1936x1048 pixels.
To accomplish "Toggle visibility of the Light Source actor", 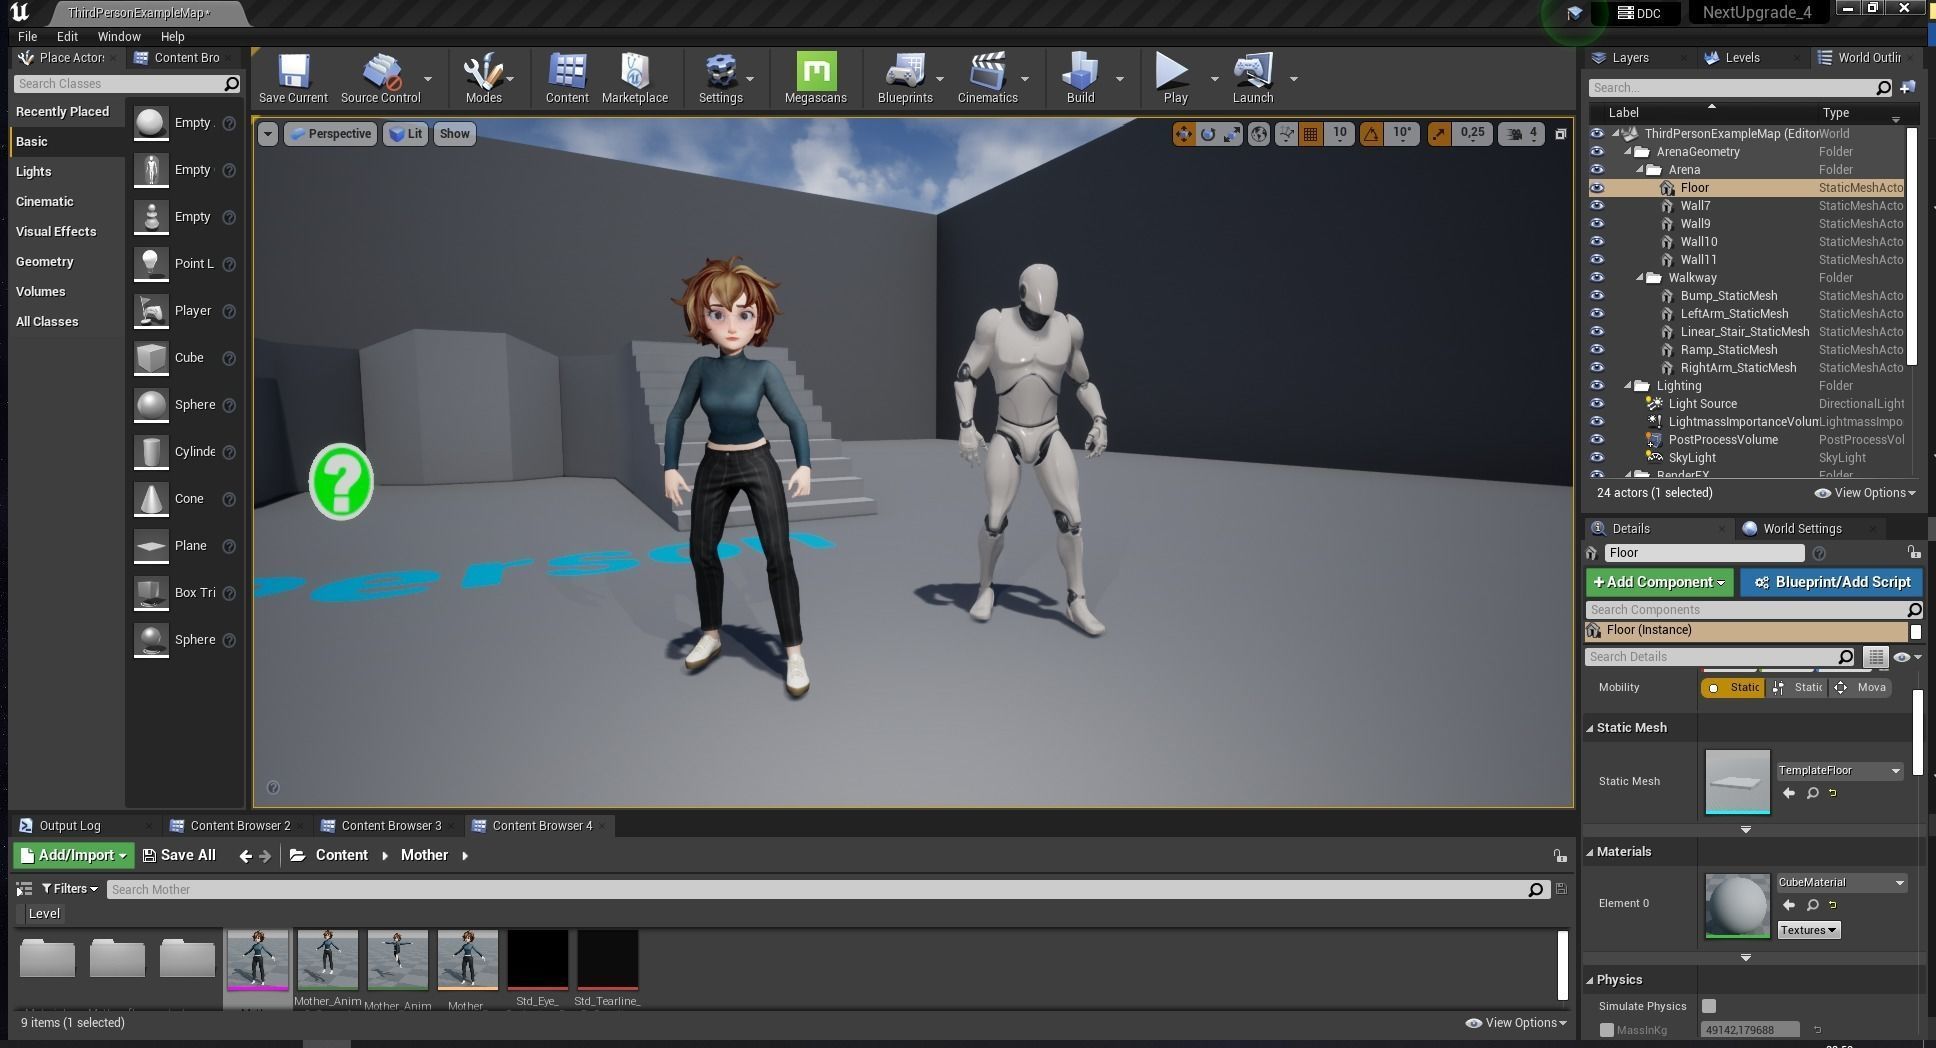I will tap(1596, 404).
